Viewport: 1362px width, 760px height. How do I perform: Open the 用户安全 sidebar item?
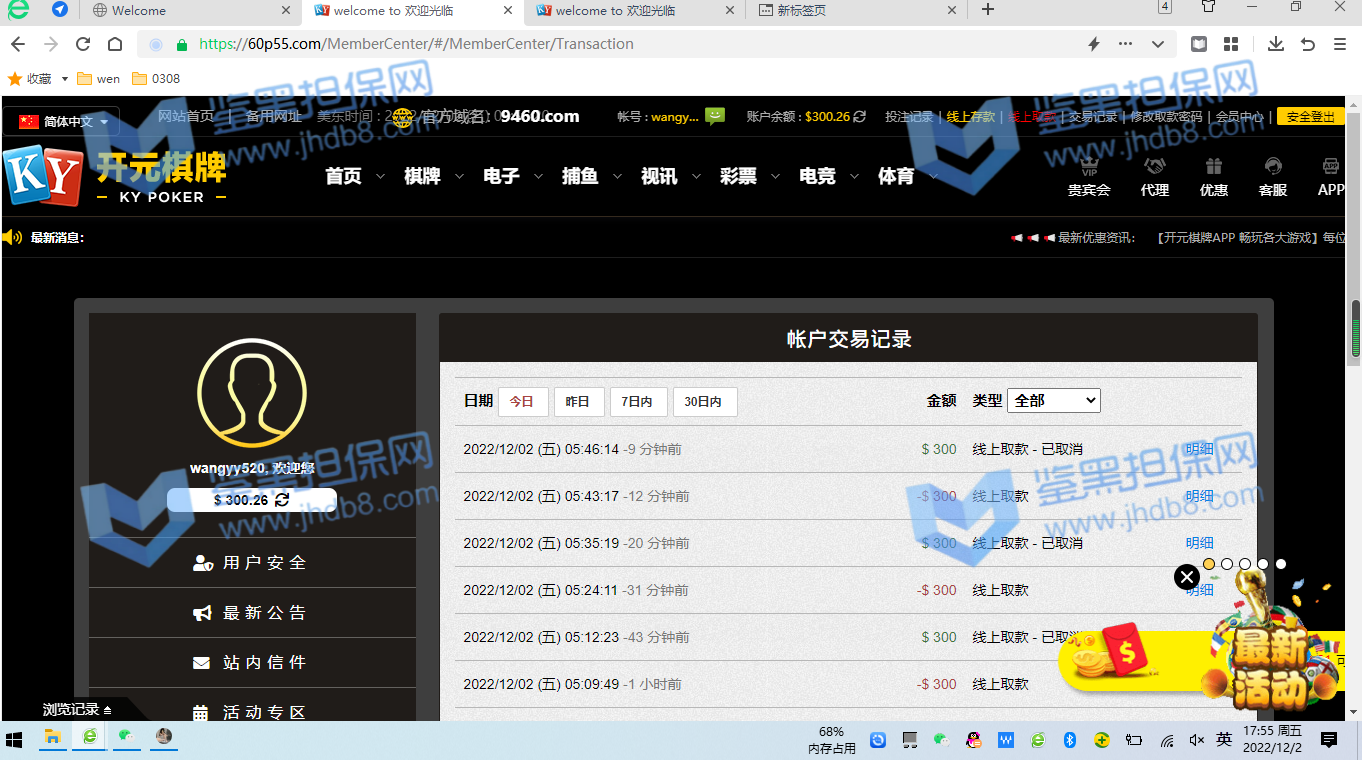point(252,563)
